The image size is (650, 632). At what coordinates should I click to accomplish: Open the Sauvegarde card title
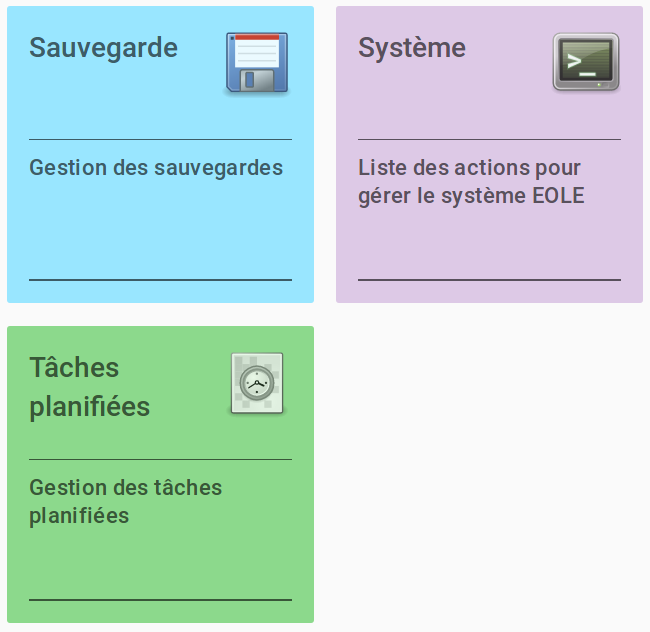click(x=103, y=48)
